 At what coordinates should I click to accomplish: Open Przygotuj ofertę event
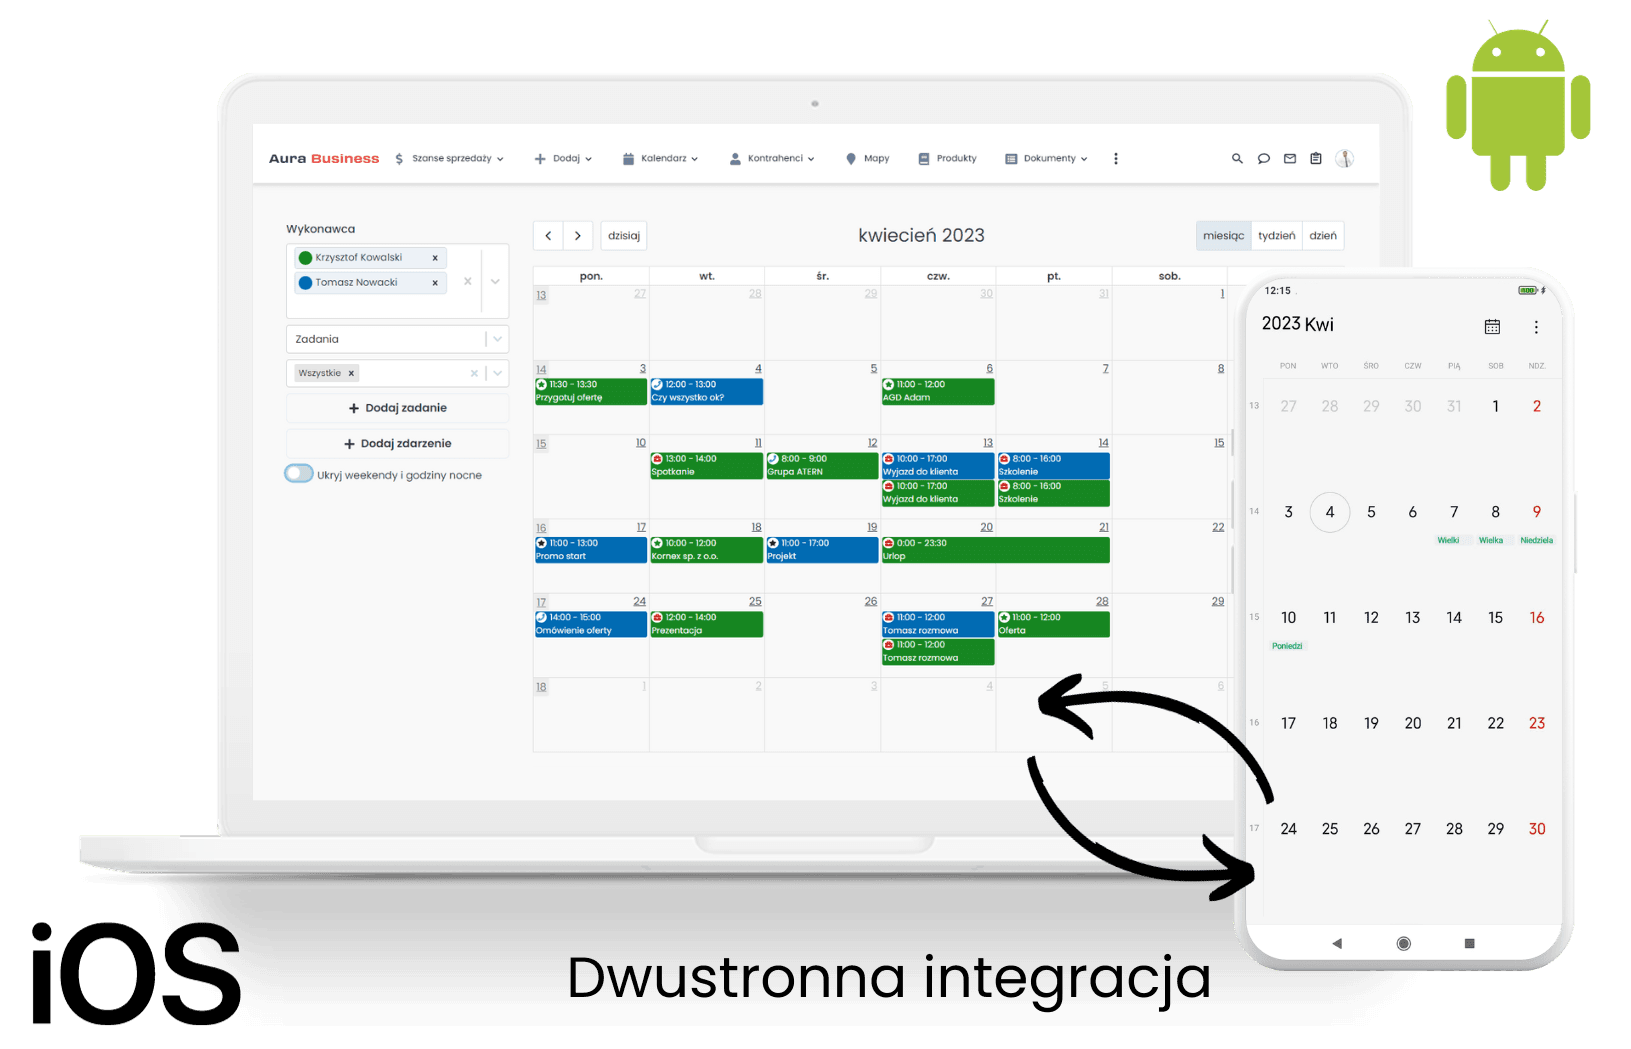click(591, 391)
